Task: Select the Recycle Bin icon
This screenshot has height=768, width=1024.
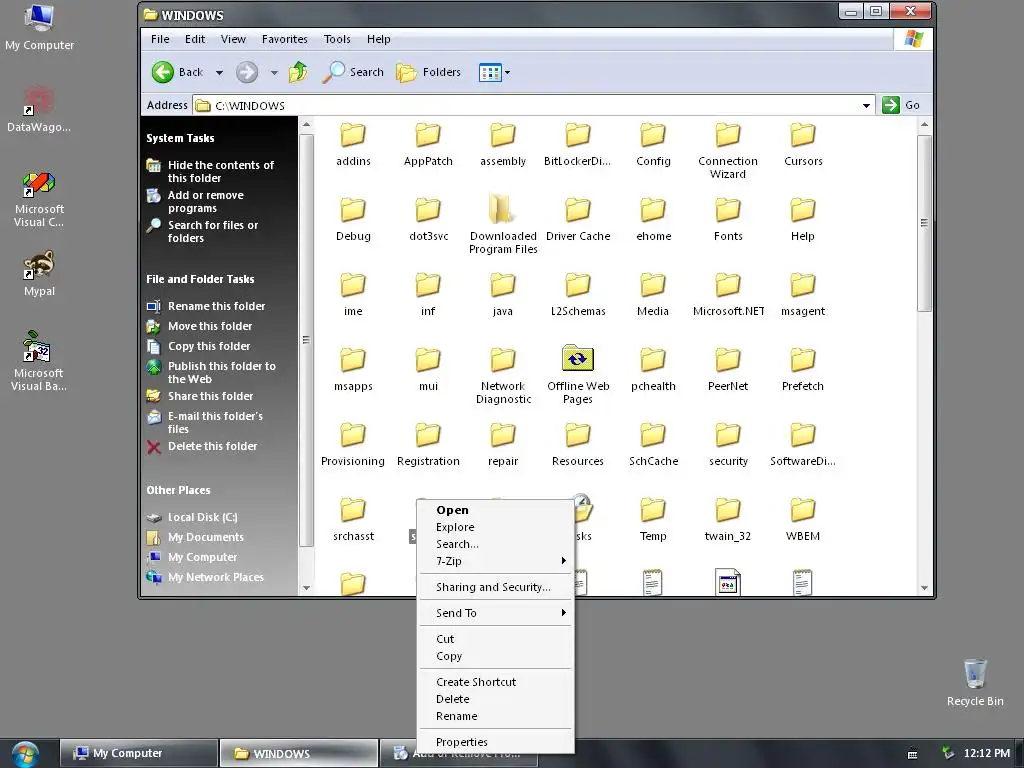Action: 975,683
